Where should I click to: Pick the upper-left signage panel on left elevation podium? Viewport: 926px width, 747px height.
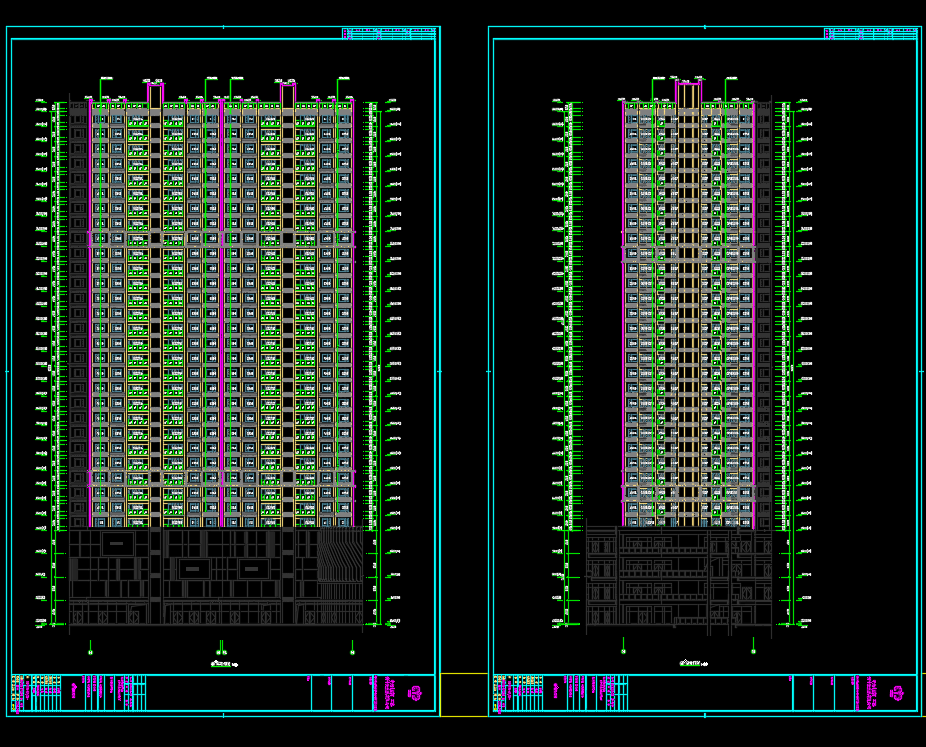117,544
